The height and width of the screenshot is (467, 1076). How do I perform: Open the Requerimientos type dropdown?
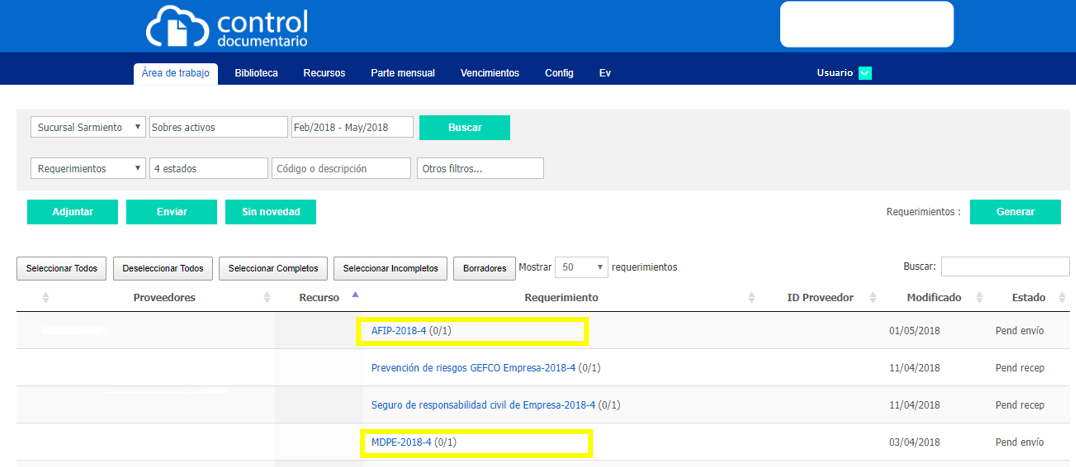tap(88, 169)
